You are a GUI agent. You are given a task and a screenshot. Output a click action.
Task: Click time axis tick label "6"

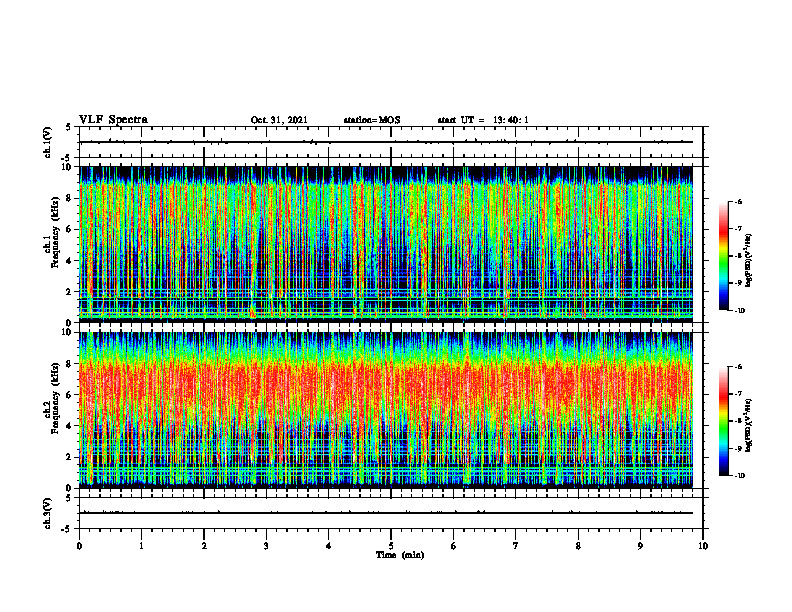(x=454, y=546)
